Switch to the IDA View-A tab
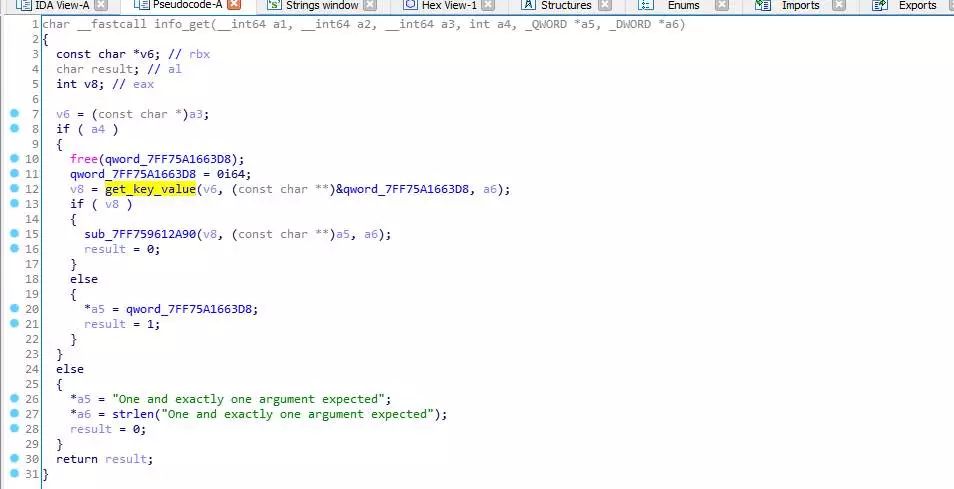 pyautogui.click(x=62, y=5)
